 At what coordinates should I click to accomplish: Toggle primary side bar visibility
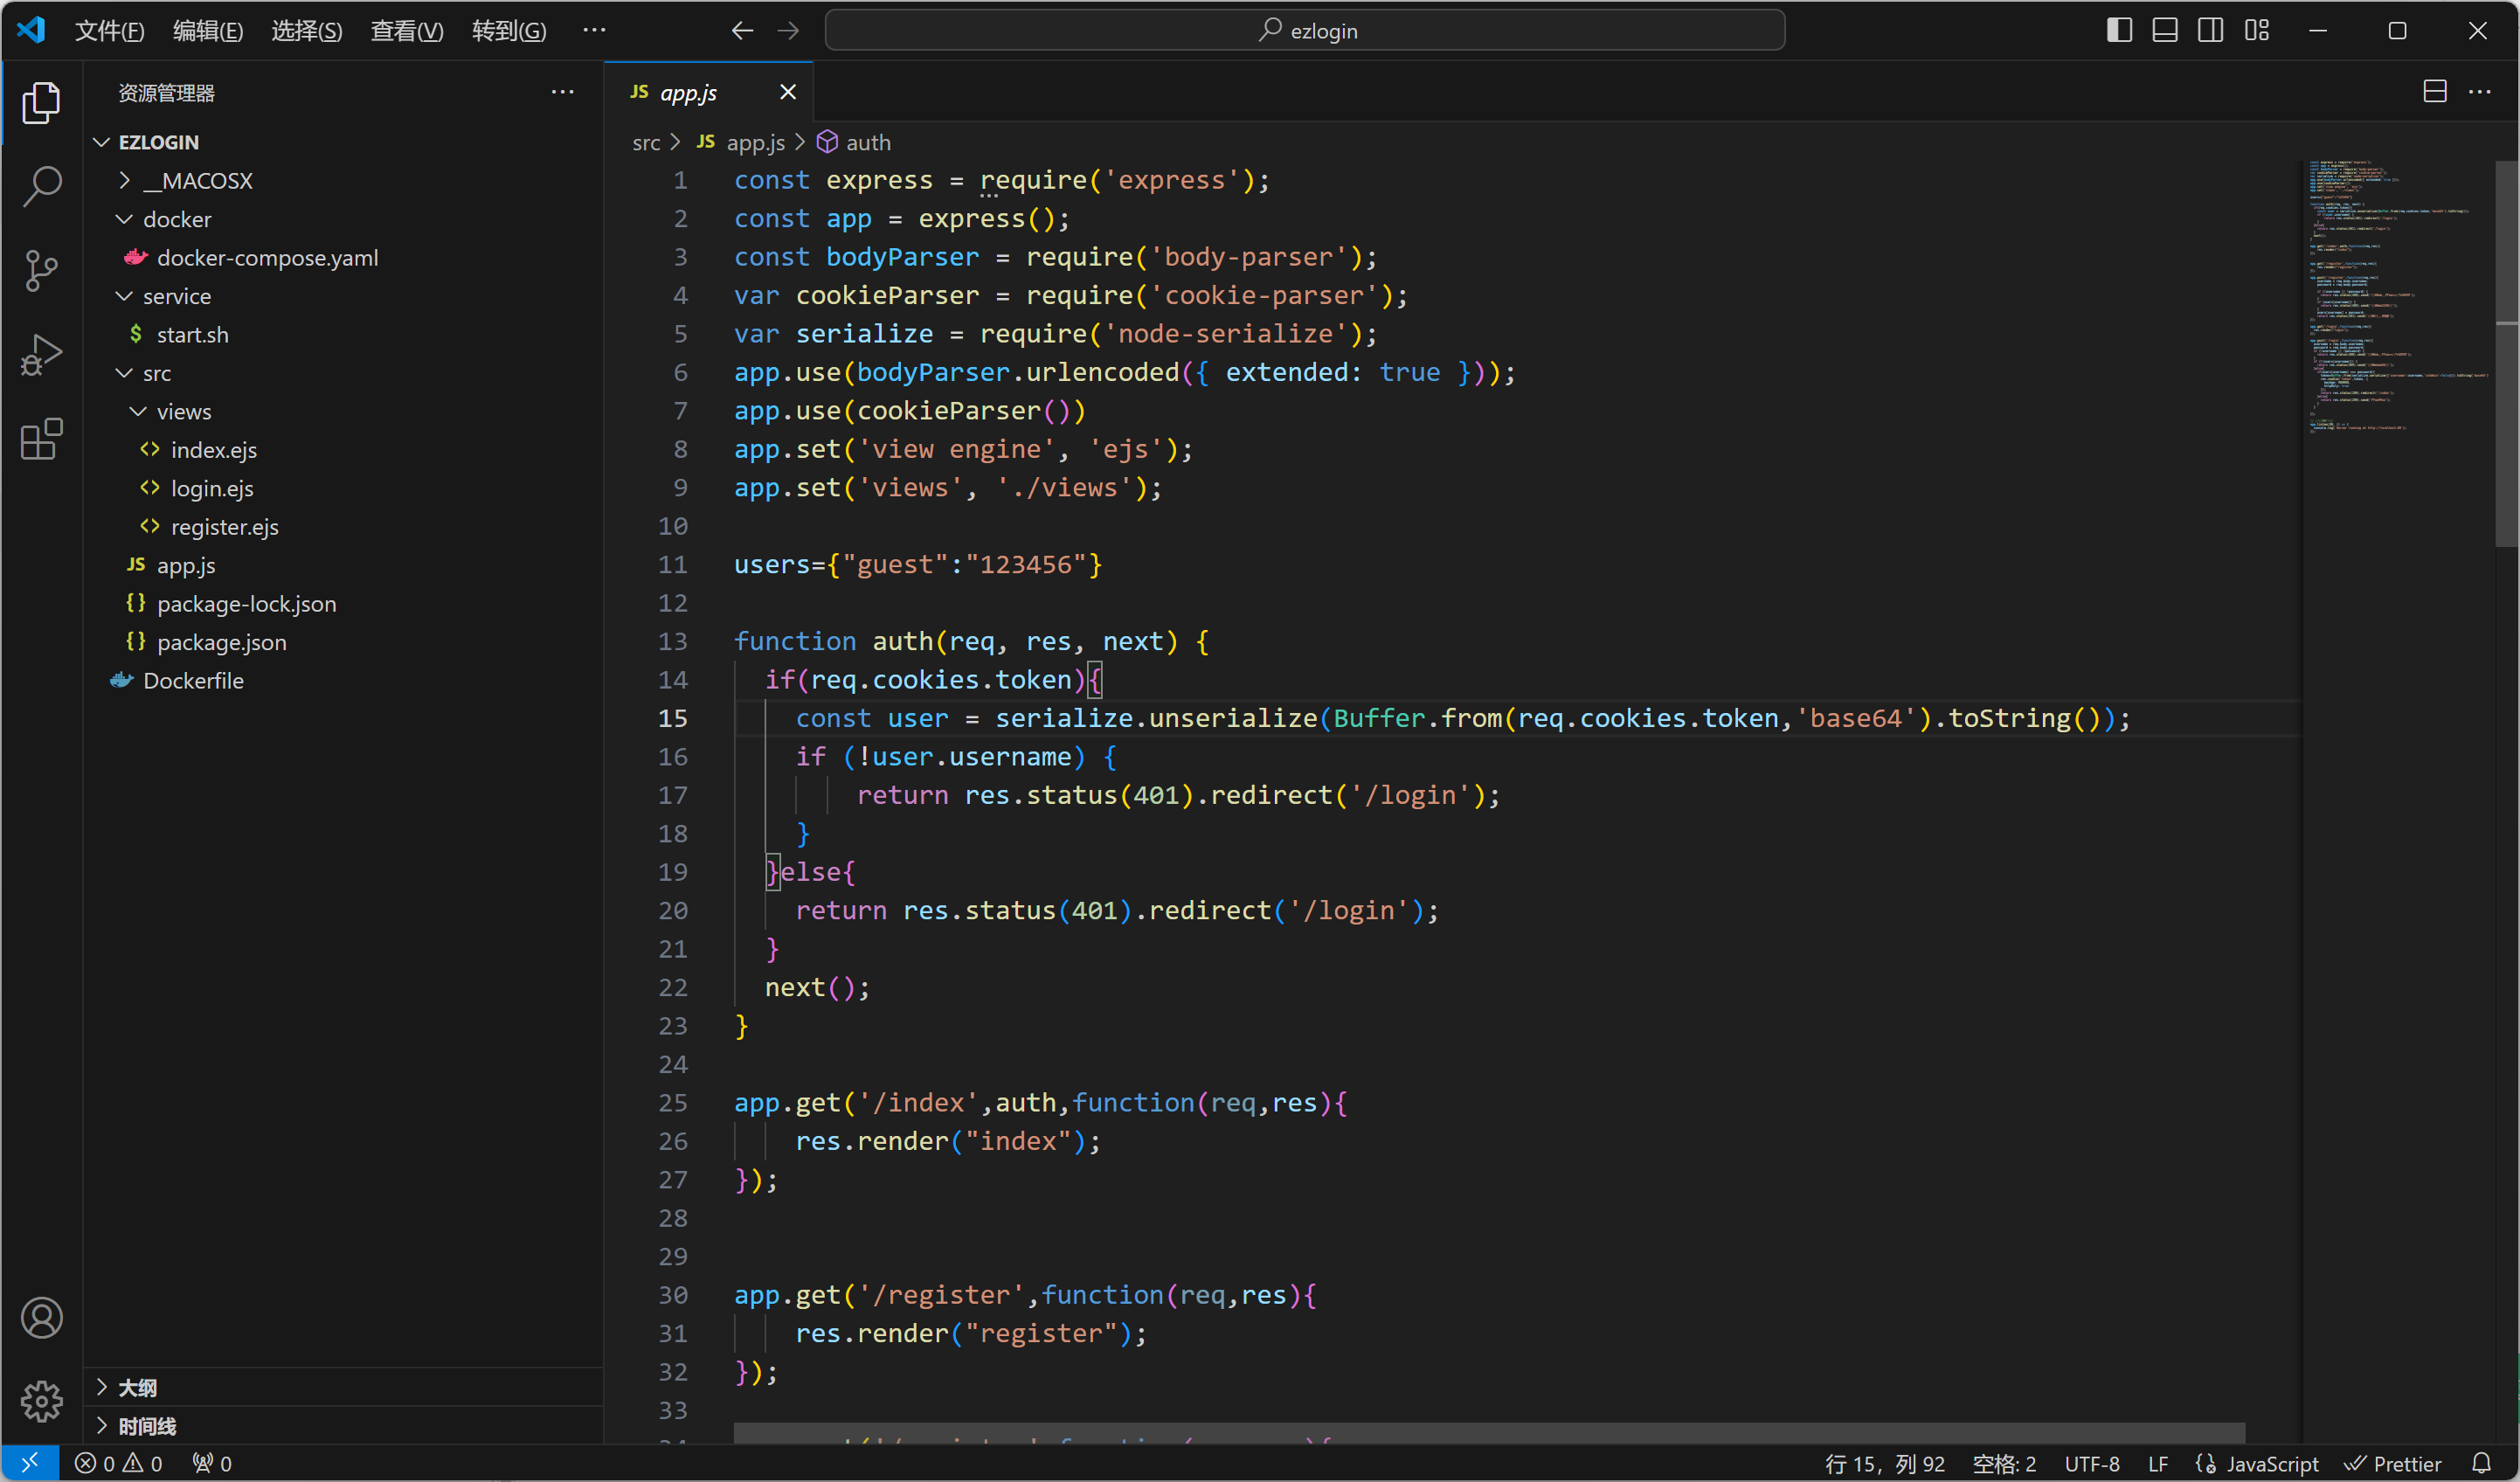point(2118,31)
